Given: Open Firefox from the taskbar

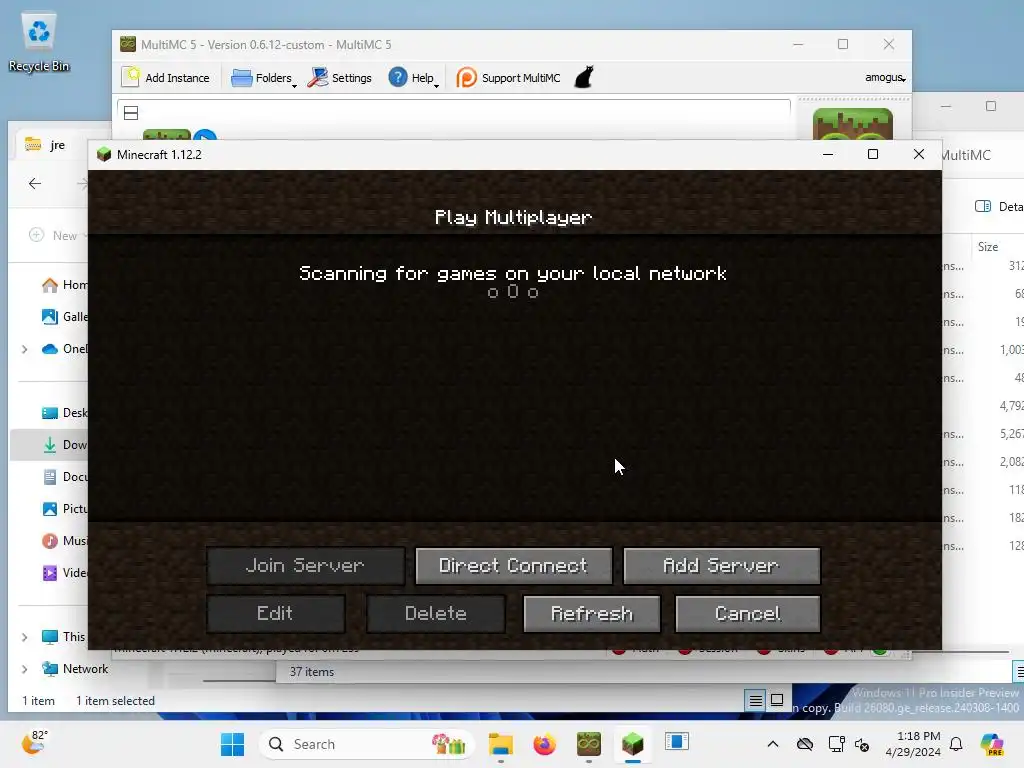Looking at the screenshot, I should pos(545,744).
